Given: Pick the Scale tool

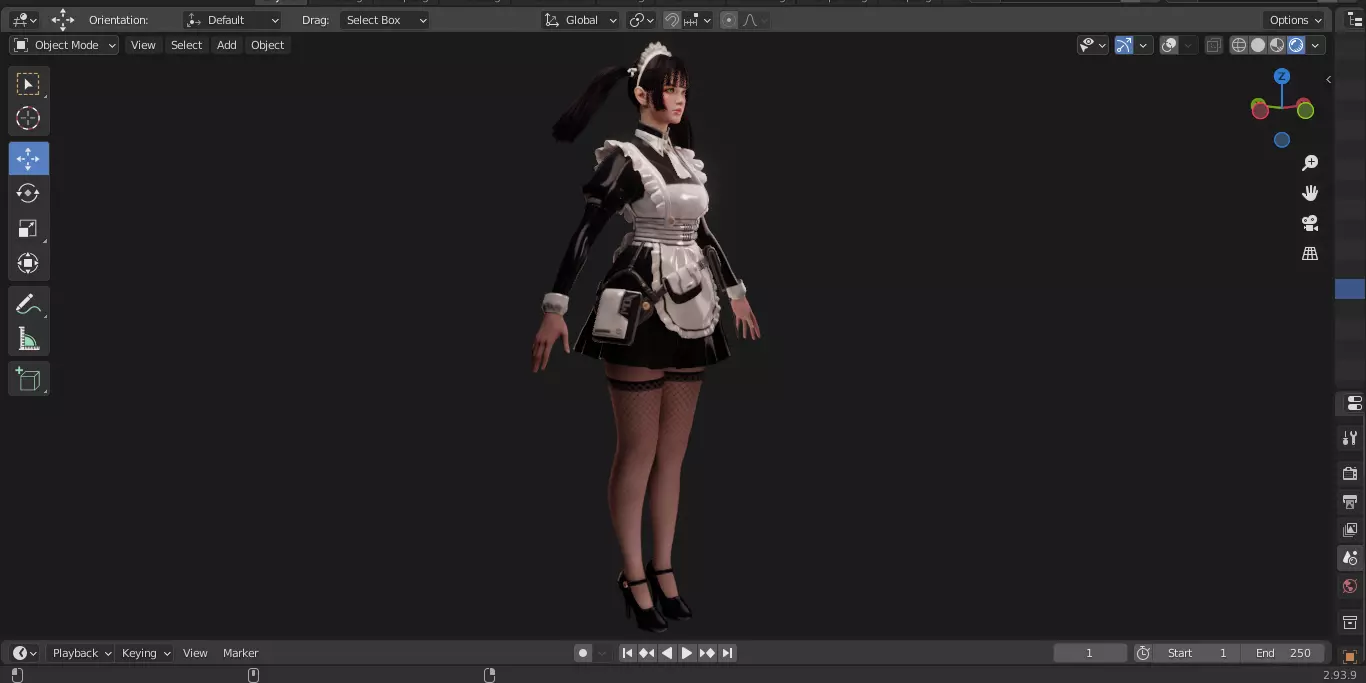Looking at the screenshot, I should [28, 229].
